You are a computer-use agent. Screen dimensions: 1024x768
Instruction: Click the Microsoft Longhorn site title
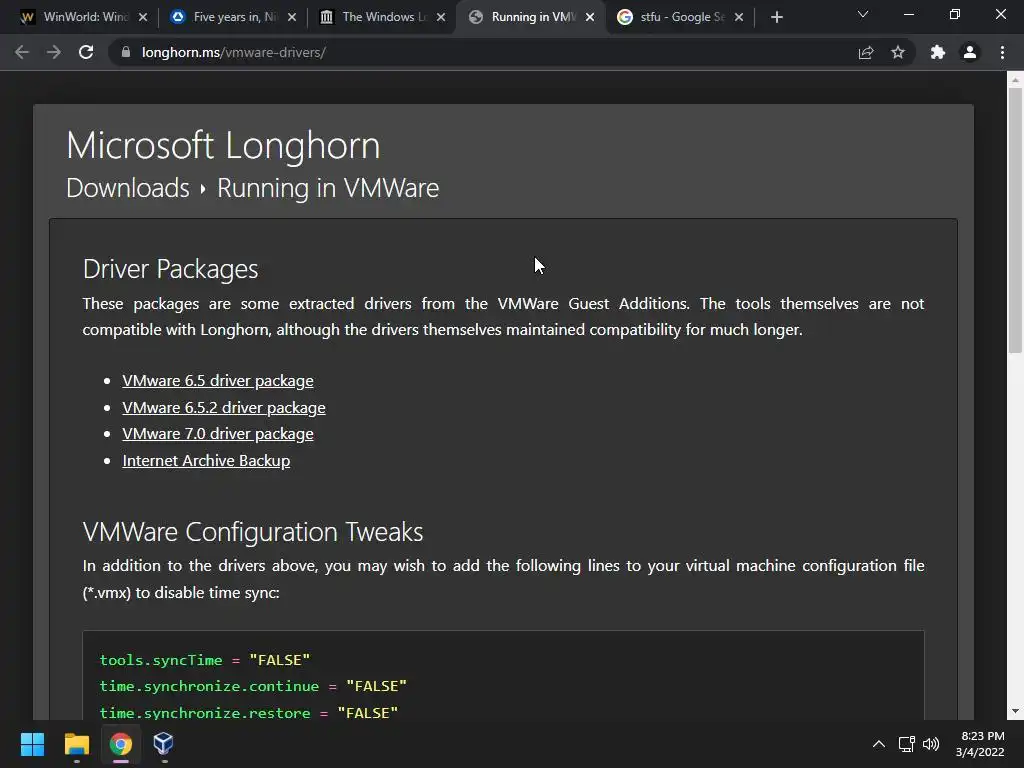[223, 145]
